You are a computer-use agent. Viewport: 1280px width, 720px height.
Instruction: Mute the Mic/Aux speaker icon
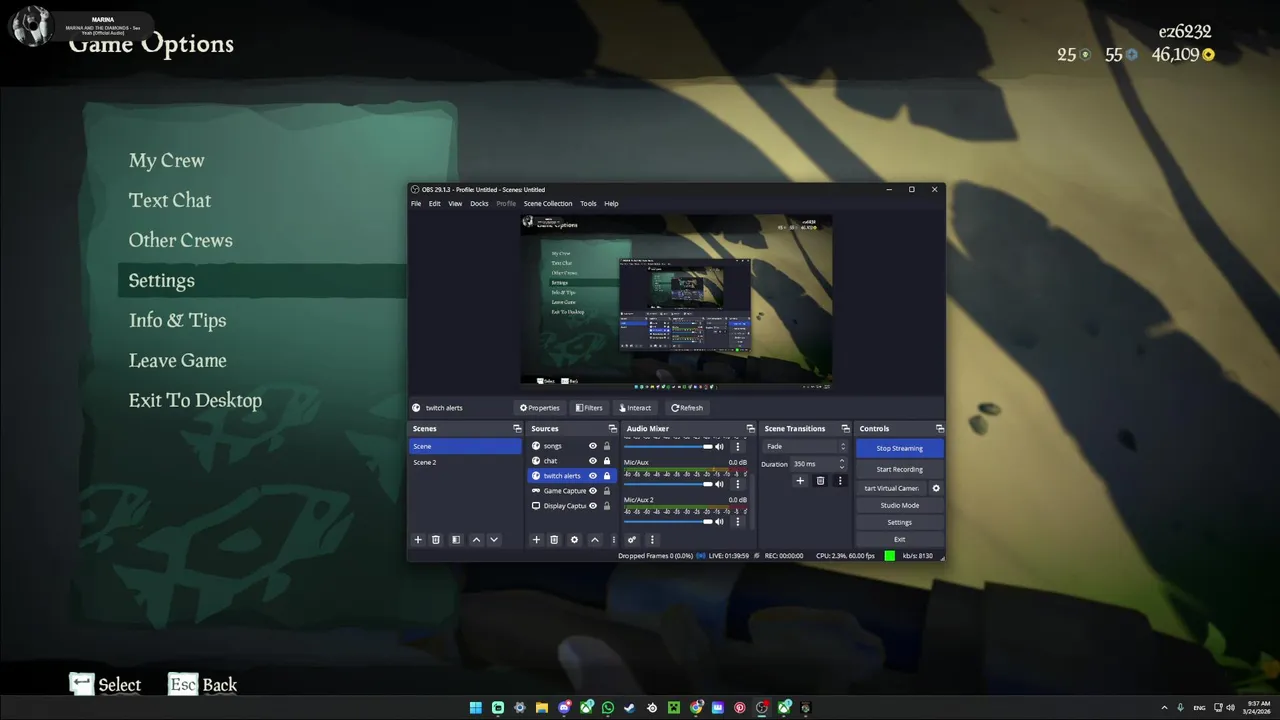coord(719,484)
